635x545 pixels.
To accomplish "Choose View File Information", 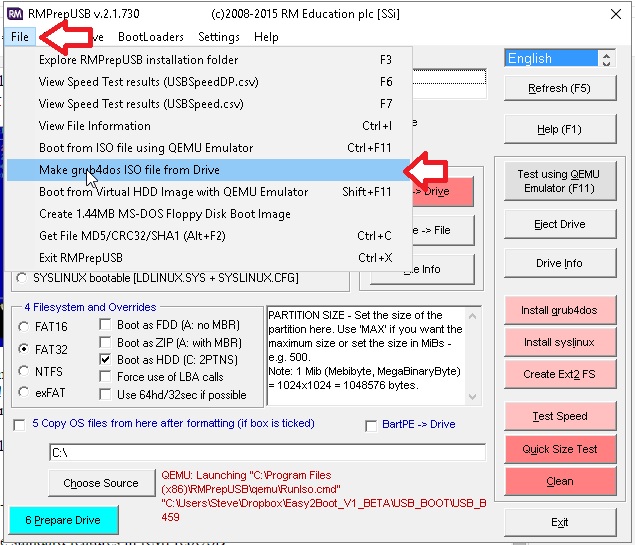I will click(209, 126).
